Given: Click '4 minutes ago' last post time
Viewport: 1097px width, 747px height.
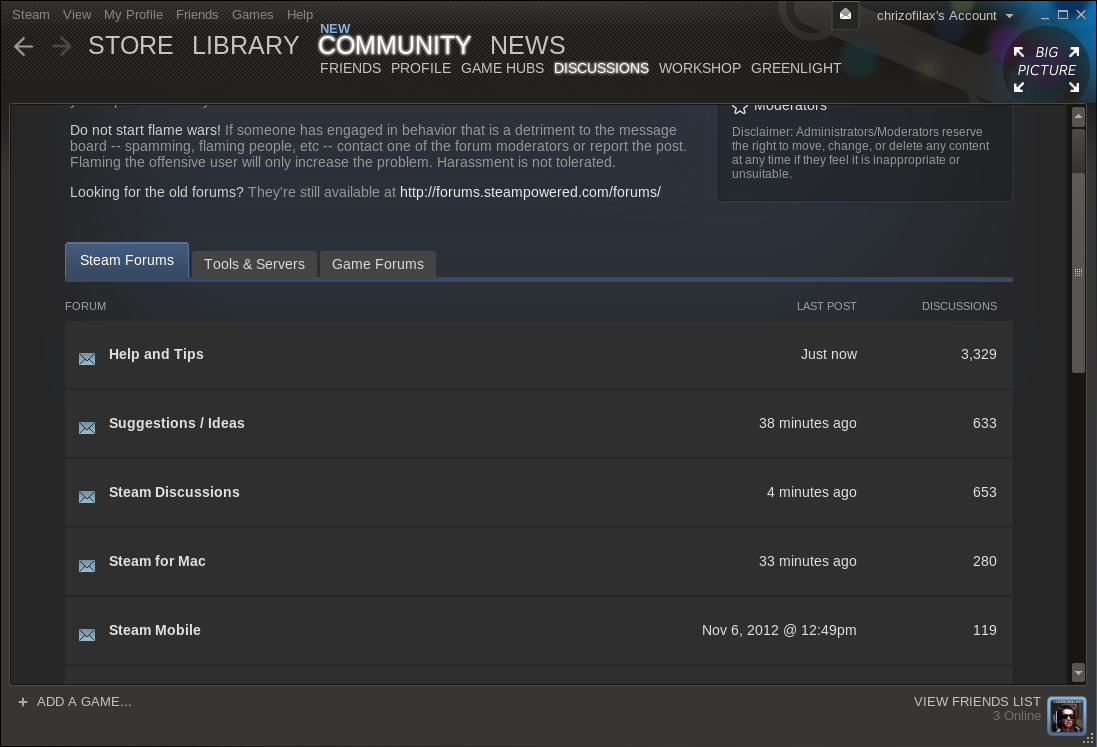Looking at the screenshot, I should 812,492.
